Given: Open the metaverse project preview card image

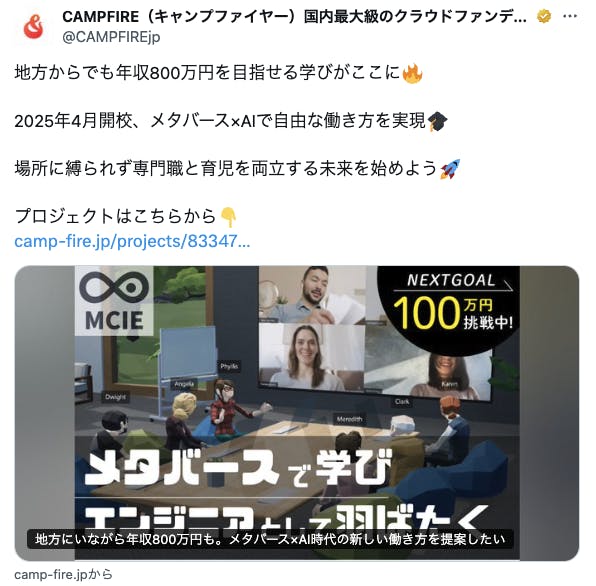Looking at the screenshot, I should (x=297, y=413).
